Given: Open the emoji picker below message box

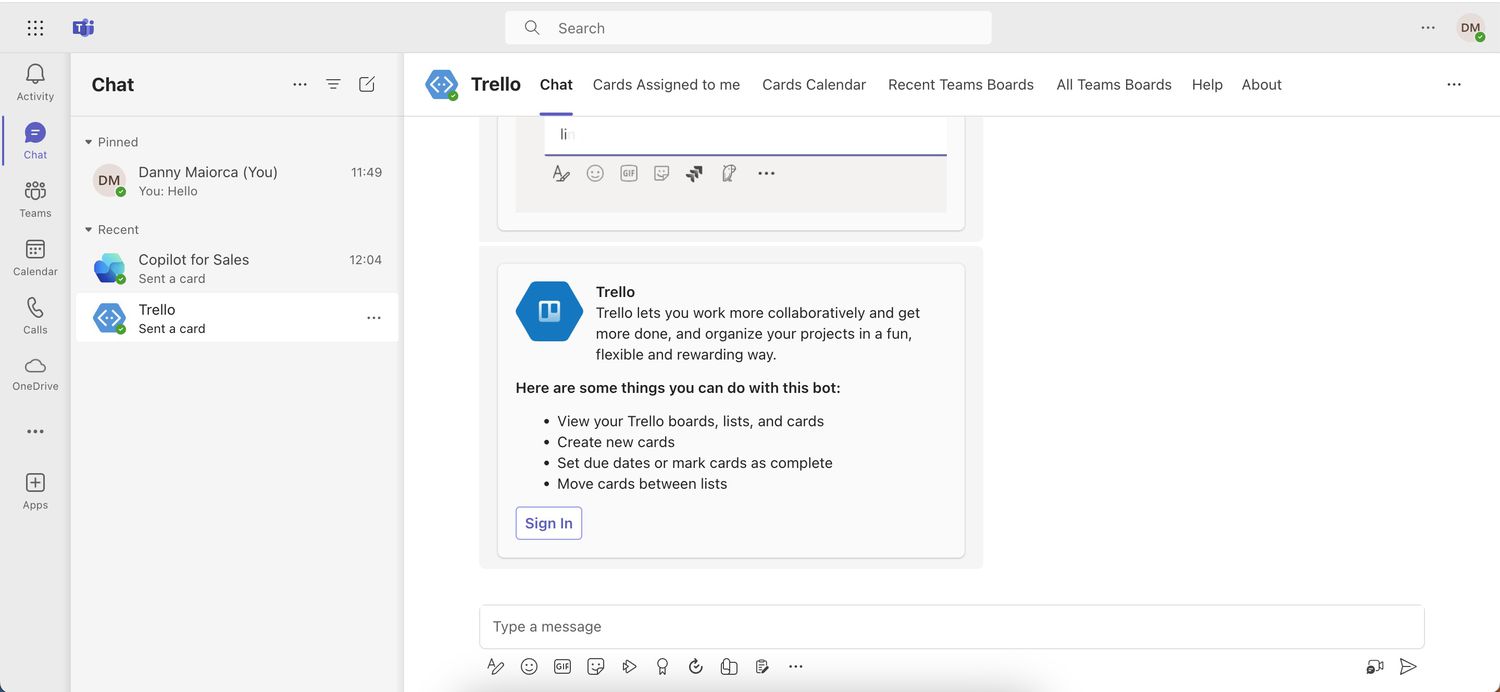Looking at the screenshot, I should [529, 667].
